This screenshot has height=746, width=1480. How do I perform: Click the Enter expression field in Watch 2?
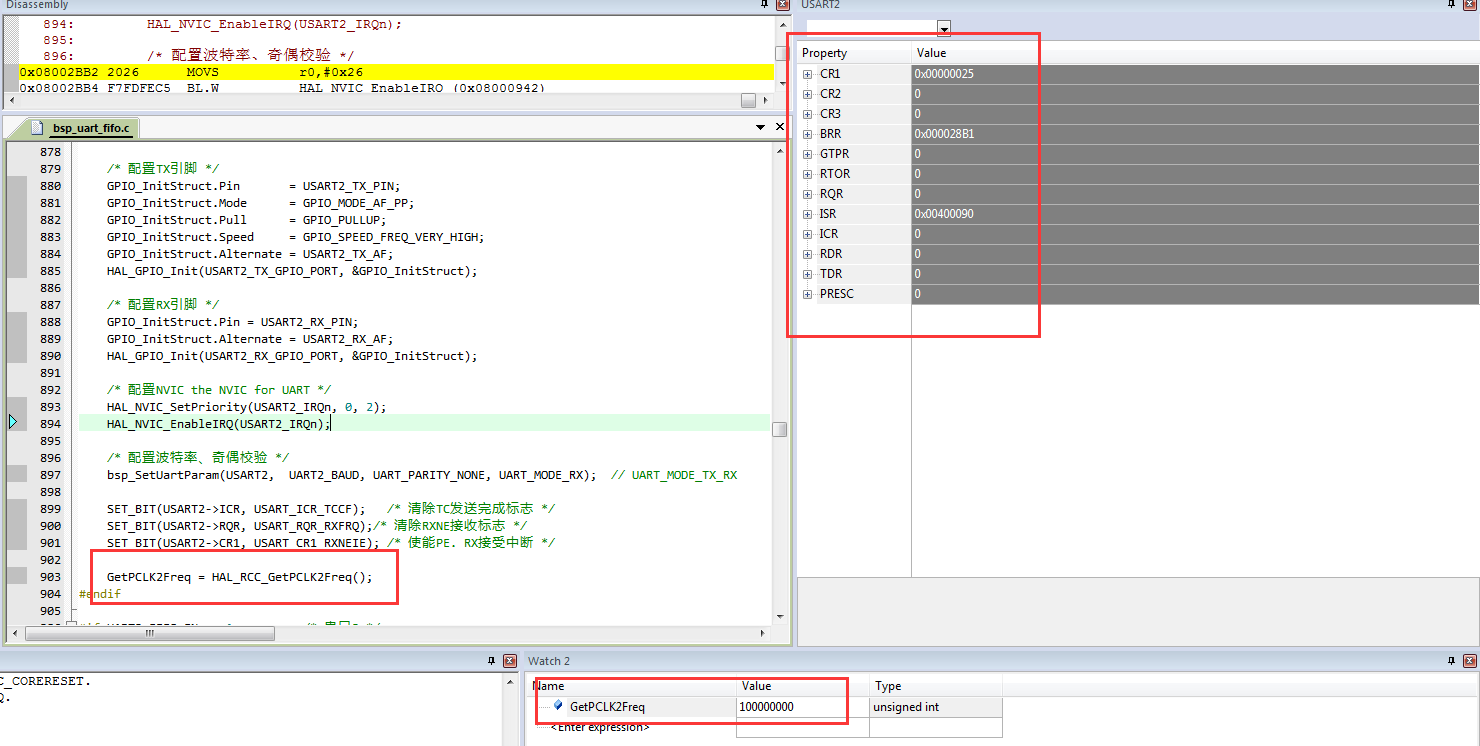point(600,727)
